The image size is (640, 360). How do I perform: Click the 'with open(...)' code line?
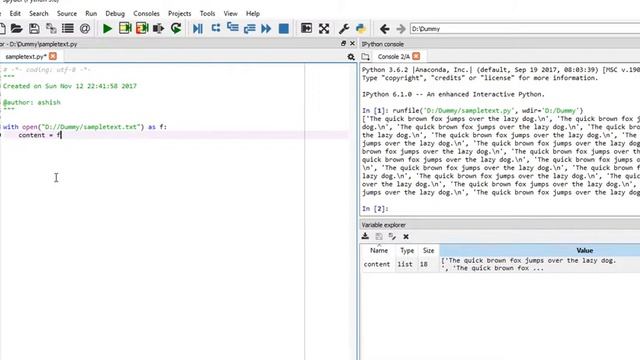coord(85,127)
